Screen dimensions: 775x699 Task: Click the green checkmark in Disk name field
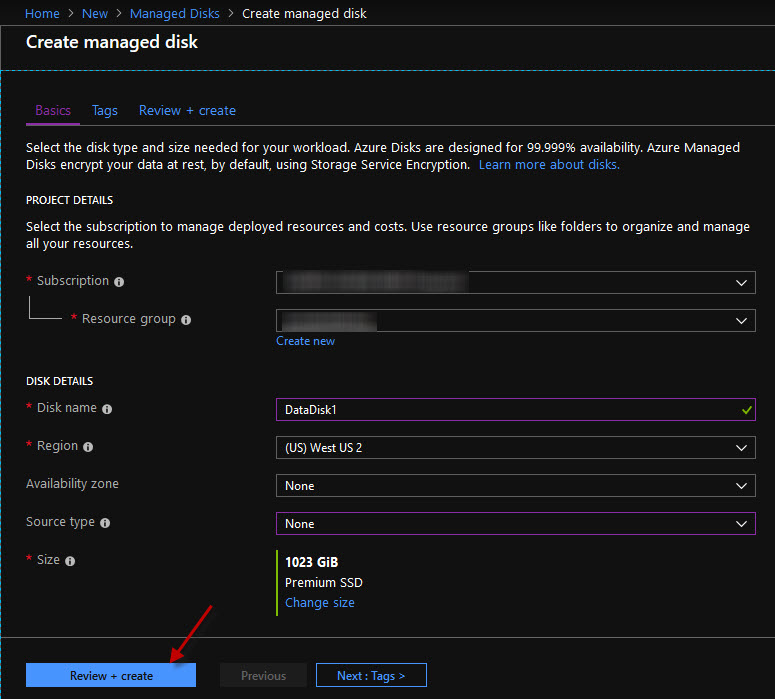746,410
